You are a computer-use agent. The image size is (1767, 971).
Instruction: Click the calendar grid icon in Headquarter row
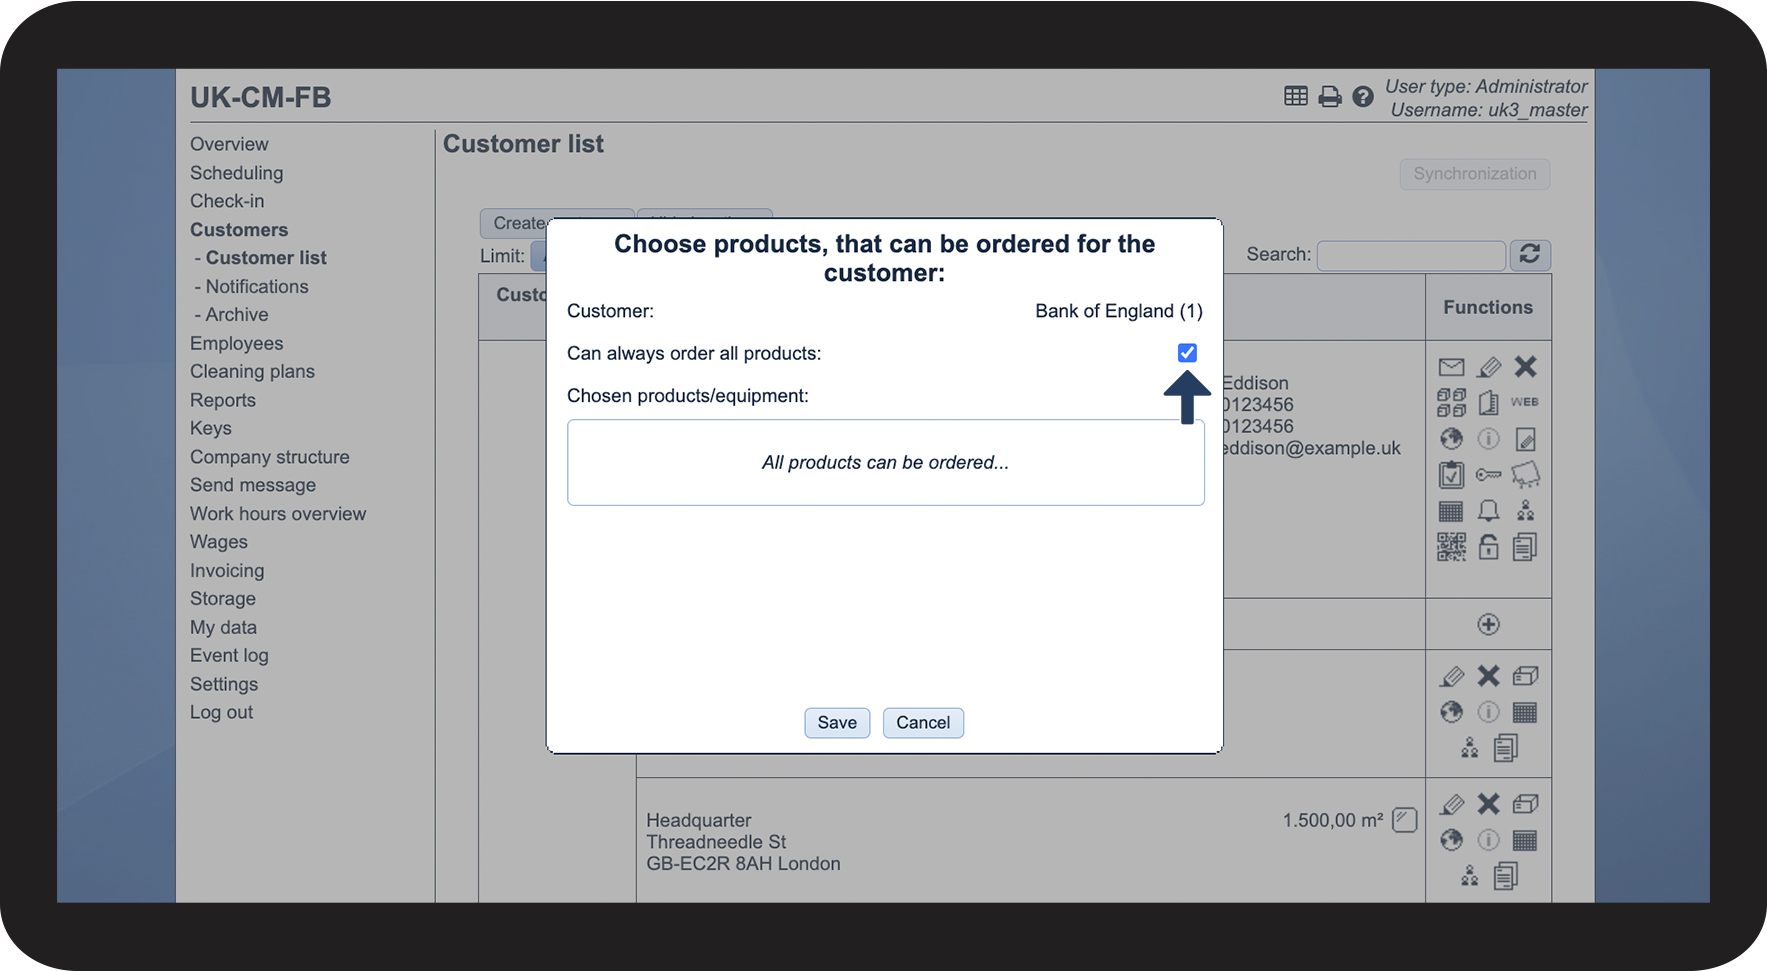tap(1525, 840)
